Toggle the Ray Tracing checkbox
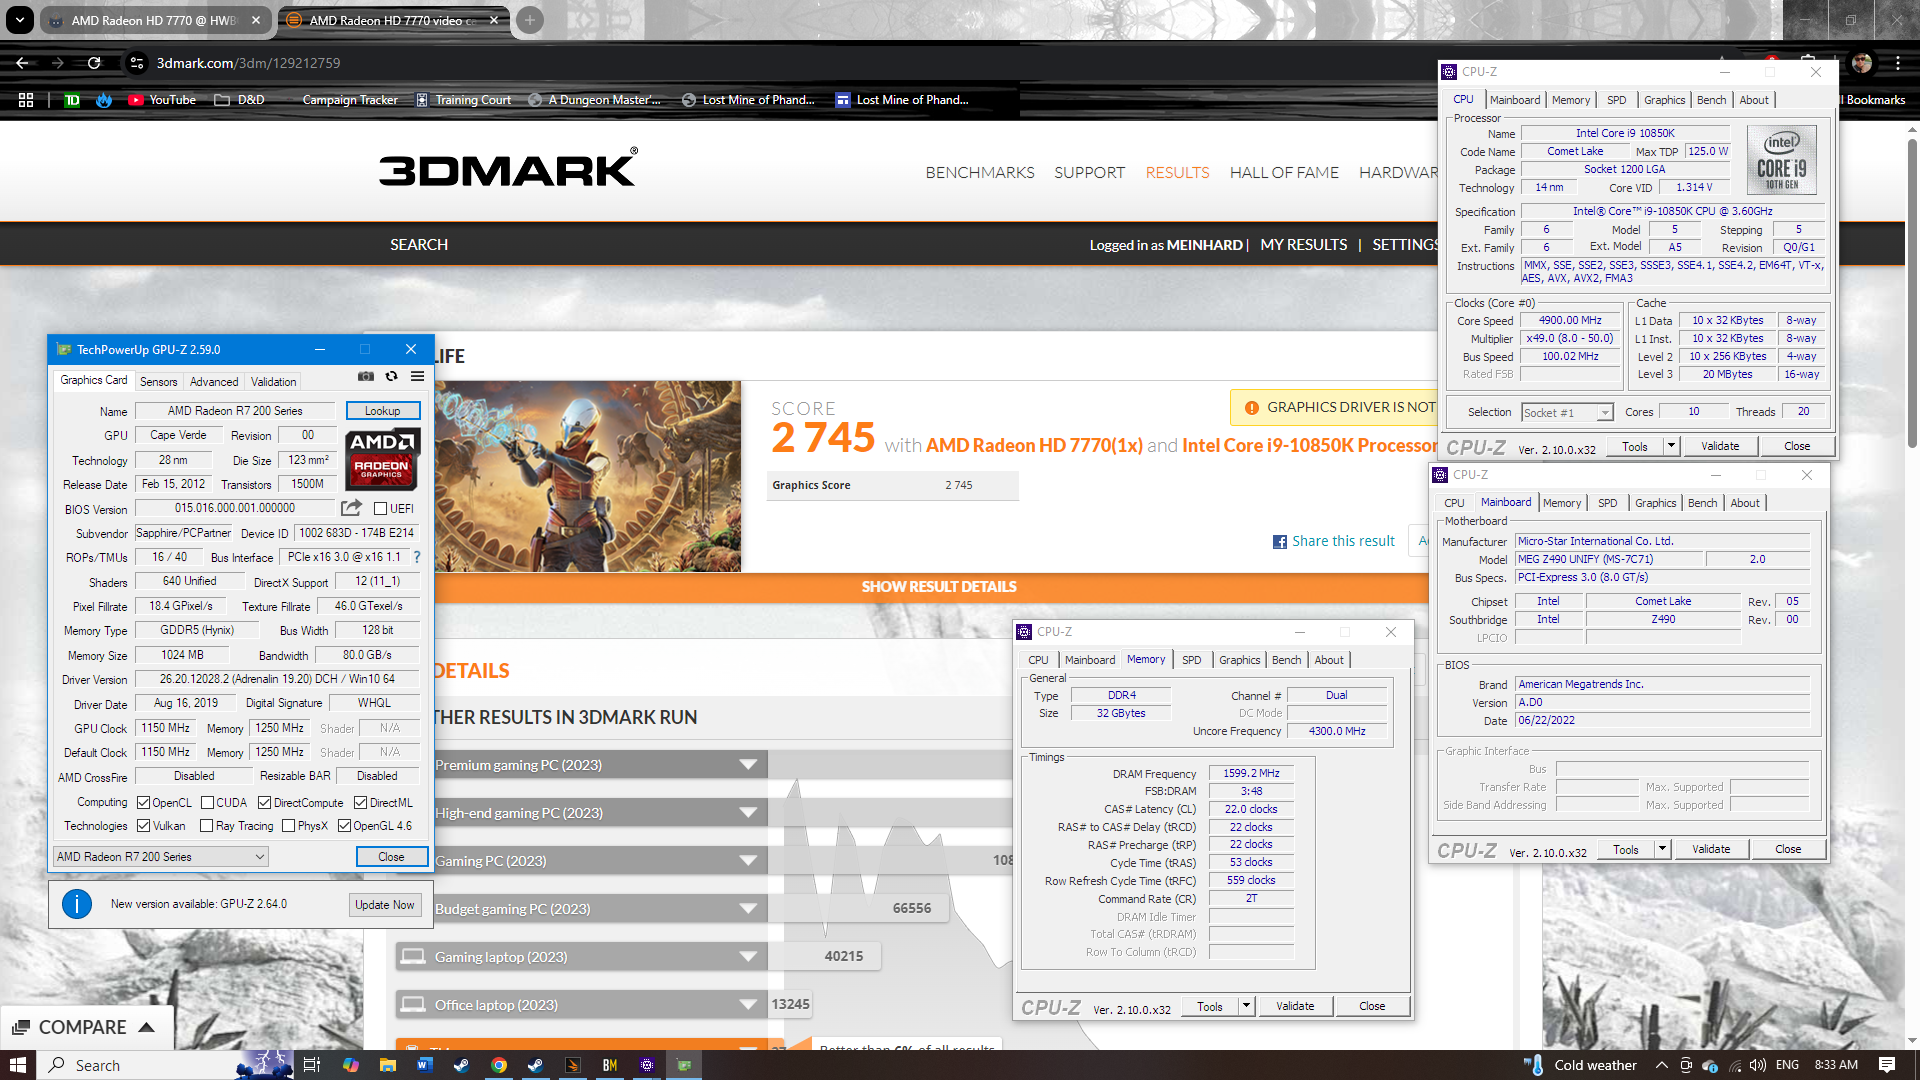Screen dimensions: 1920x1080 tap(206, 826)
